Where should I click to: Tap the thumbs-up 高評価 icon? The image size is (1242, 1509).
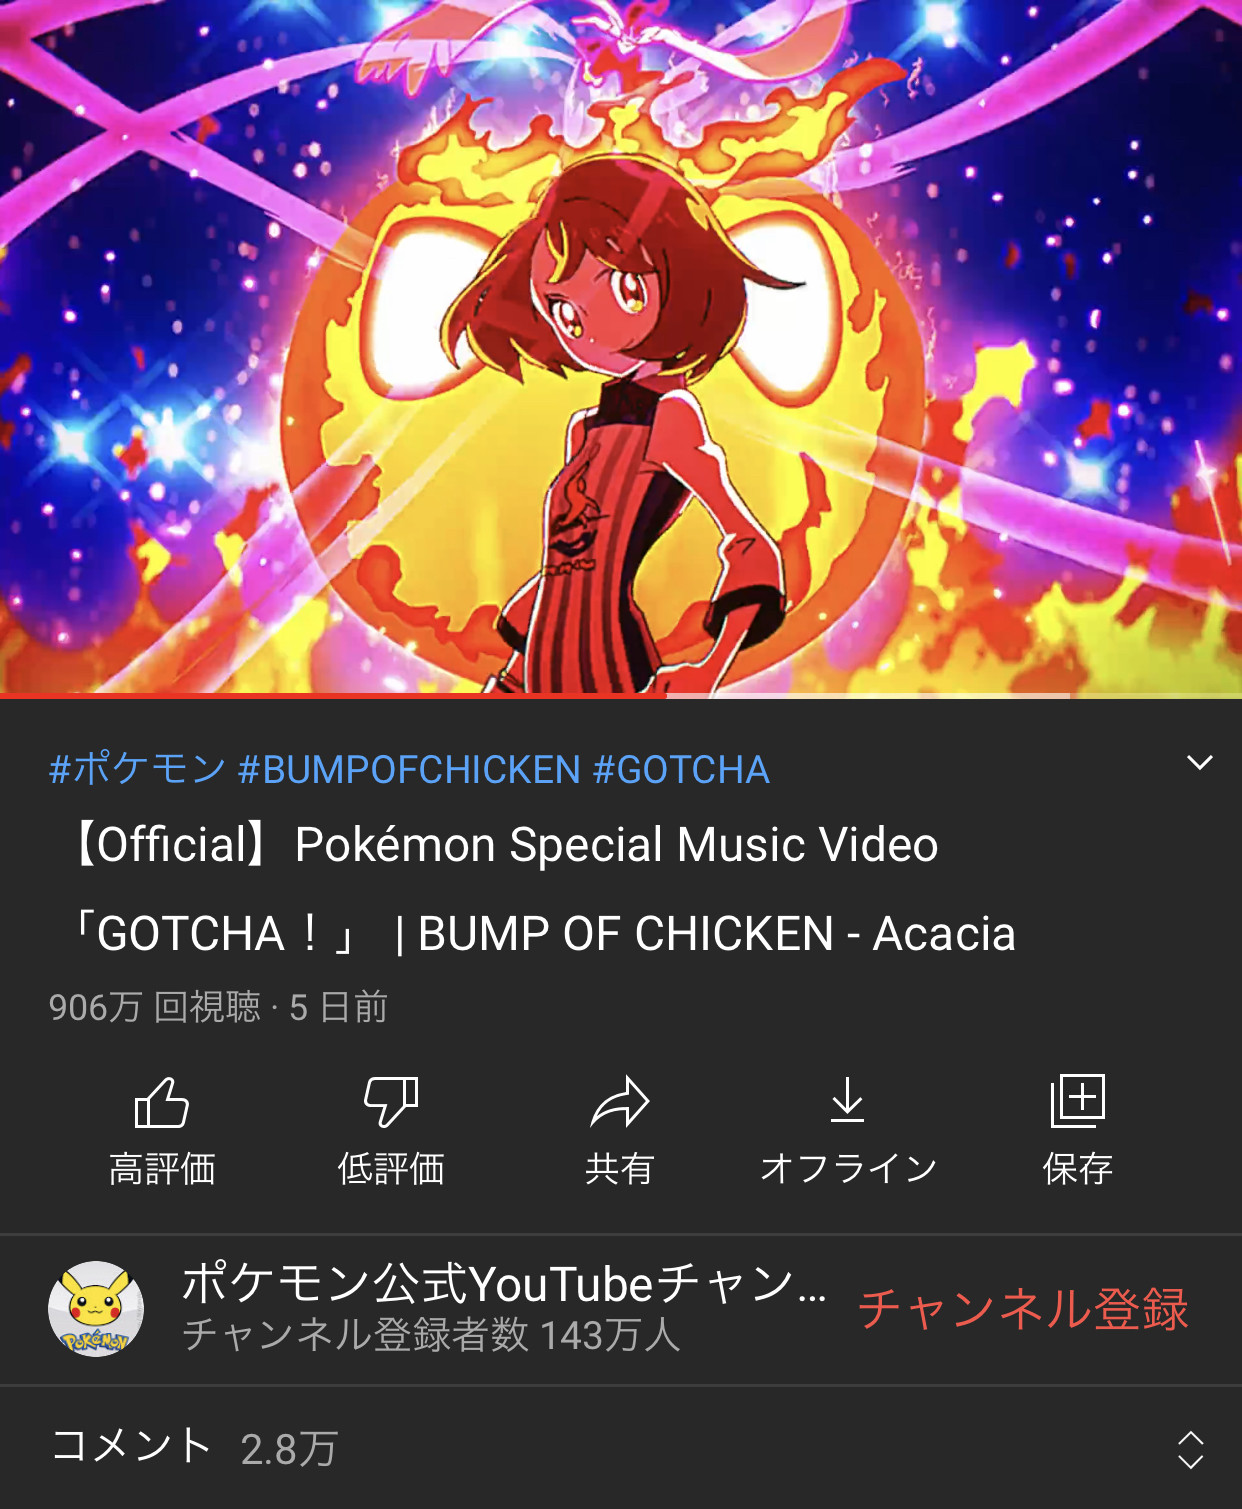[x=161, y=1102]
